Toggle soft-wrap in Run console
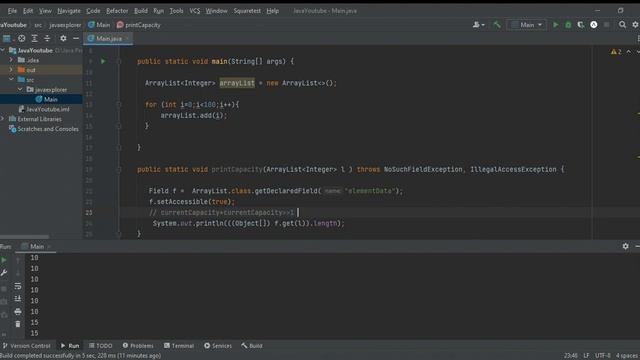Viewport: 640px width, 360px height. (x=18, y=287)
